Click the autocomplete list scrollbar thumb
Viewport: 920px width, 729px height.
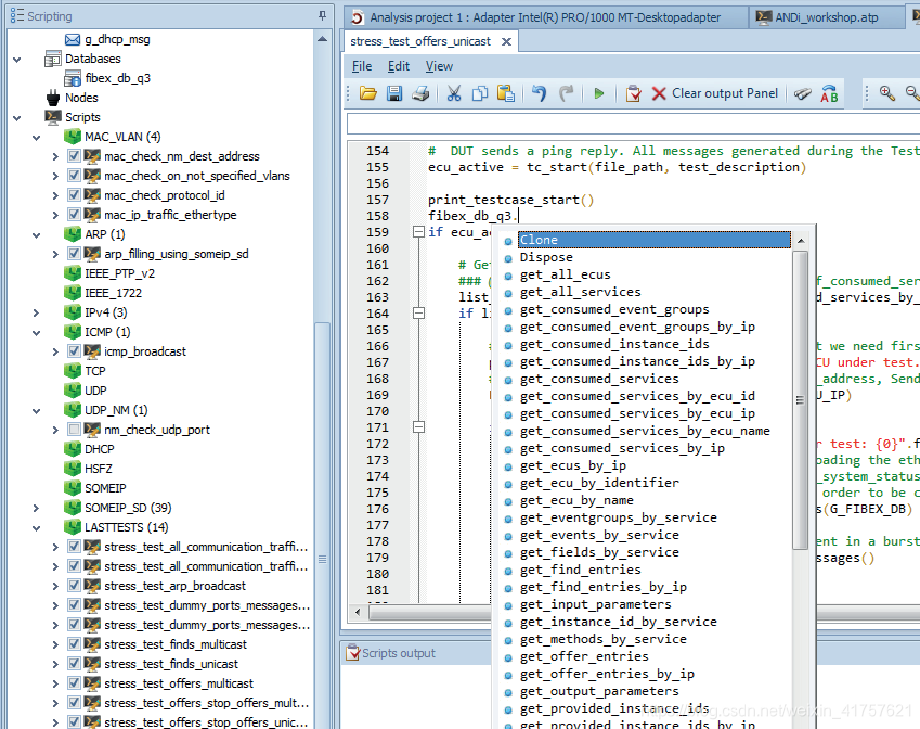pyautogui.click(x=800, y=400)
